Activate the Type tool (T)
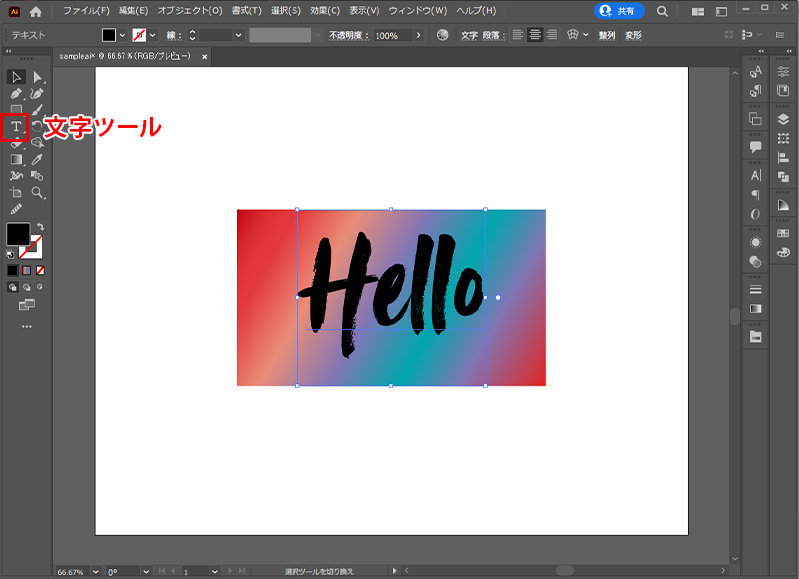Viewport: 799px width, 579px height. point(16,126)
